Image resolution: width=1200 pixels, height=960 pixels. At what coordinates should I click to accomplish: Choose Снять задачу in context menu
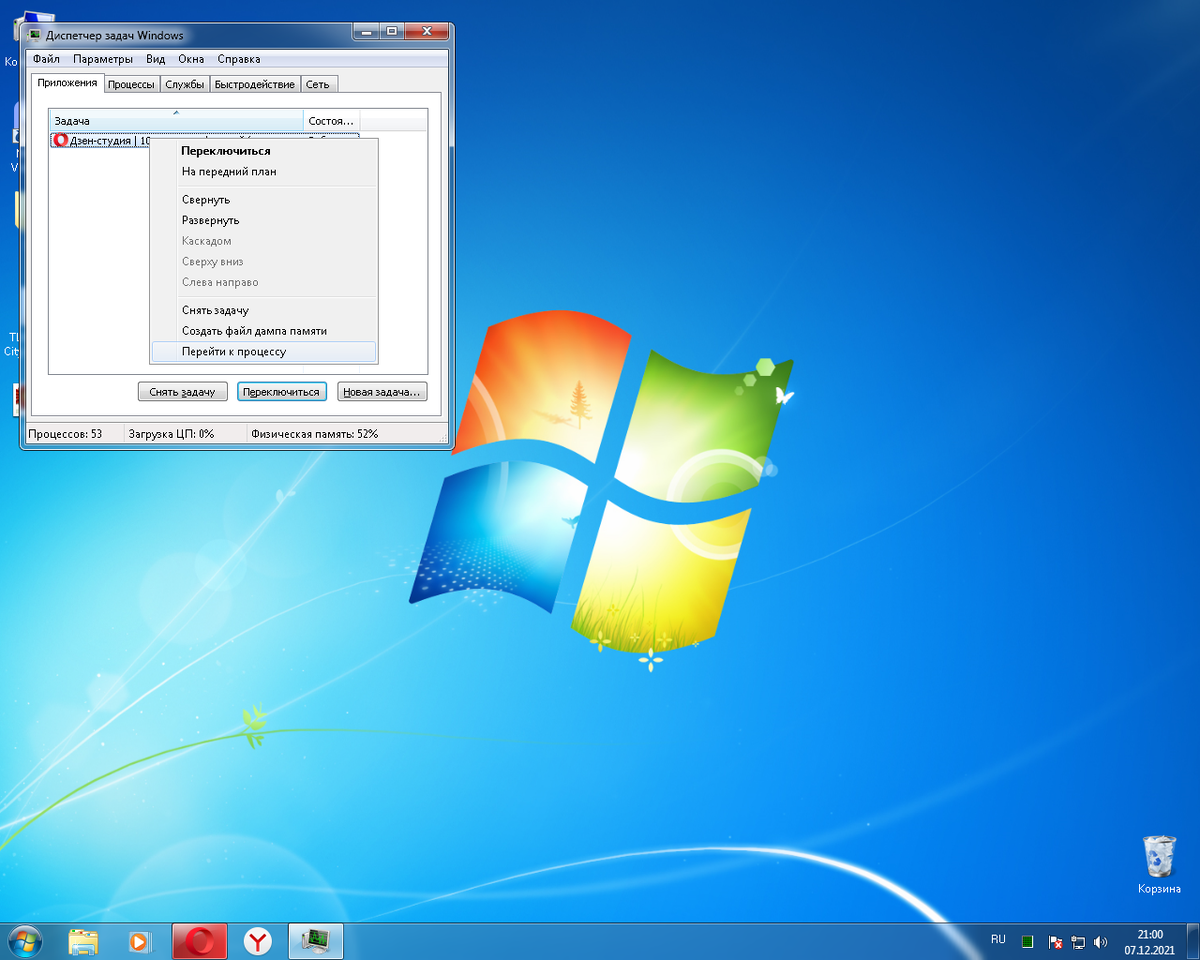coord(264,310)
